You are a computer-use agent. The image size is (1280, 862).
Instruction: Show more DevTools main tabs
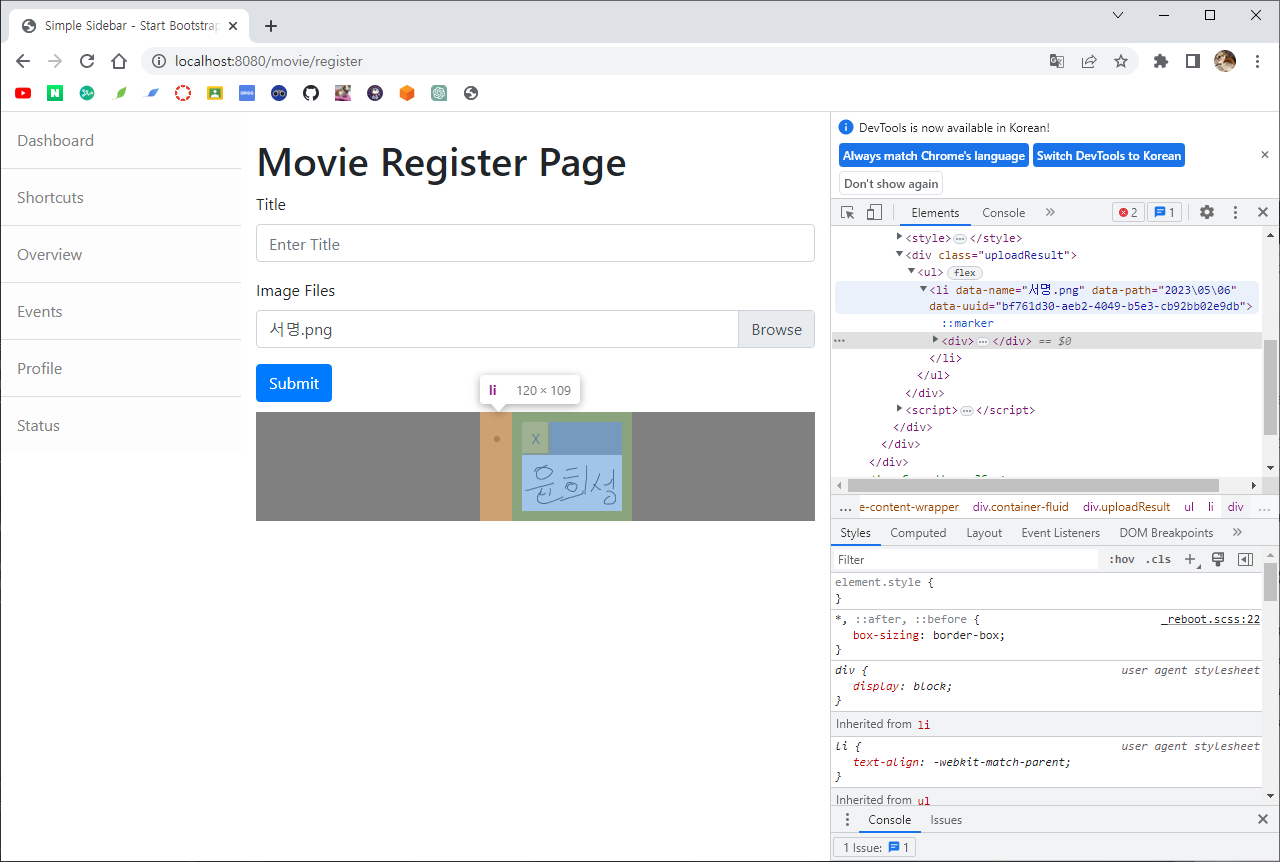[x=1050, y=212]
